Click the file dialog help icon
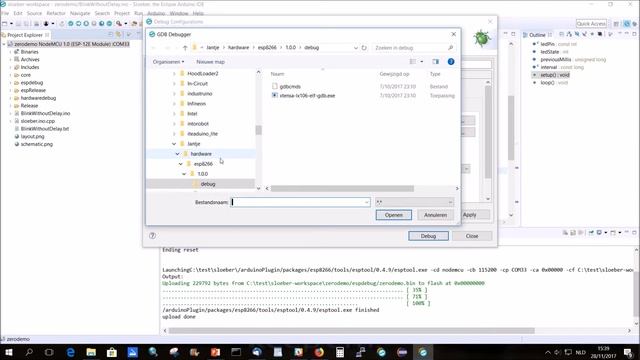The image size is (640, 360). point(451,62)
